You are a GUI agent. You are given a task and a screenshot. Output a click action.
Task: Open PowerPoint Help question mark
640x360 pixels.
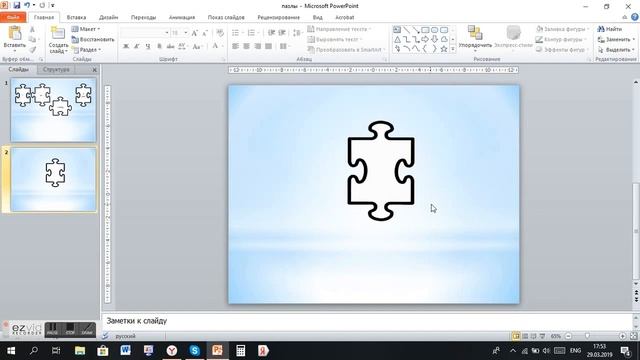(635, 17)
